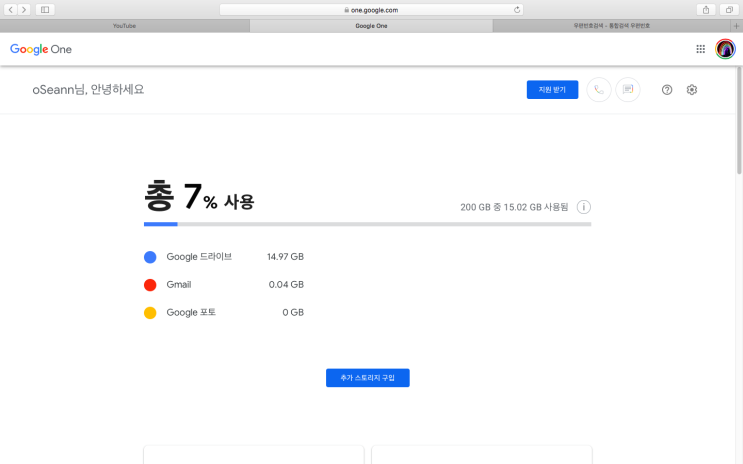Switch to the YouTube tab
The width and height of the screenshot is (743, 464).
(x=125, y=26)
